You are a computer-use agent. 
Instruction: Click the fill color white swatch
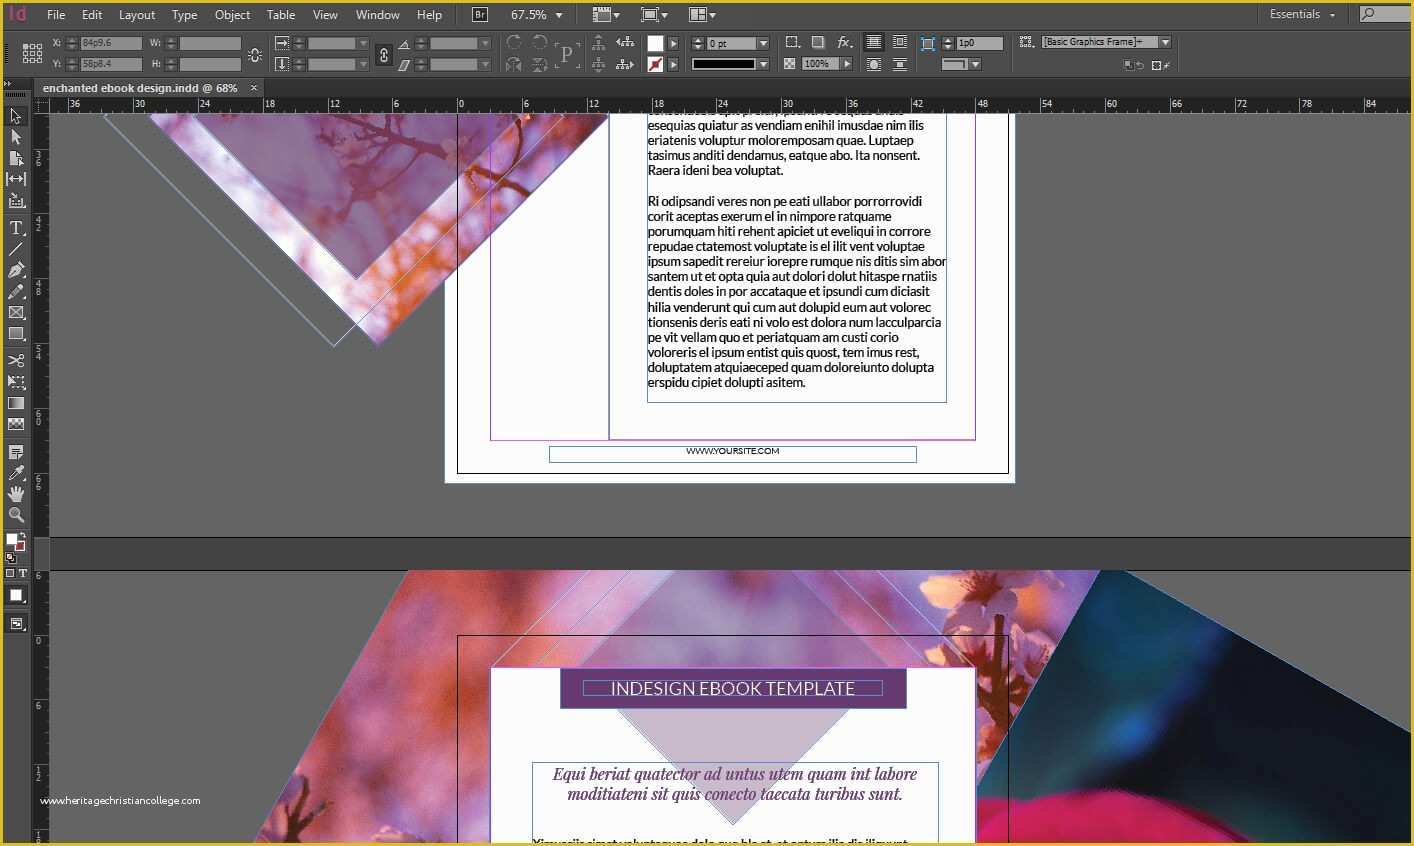coord(655,43)
